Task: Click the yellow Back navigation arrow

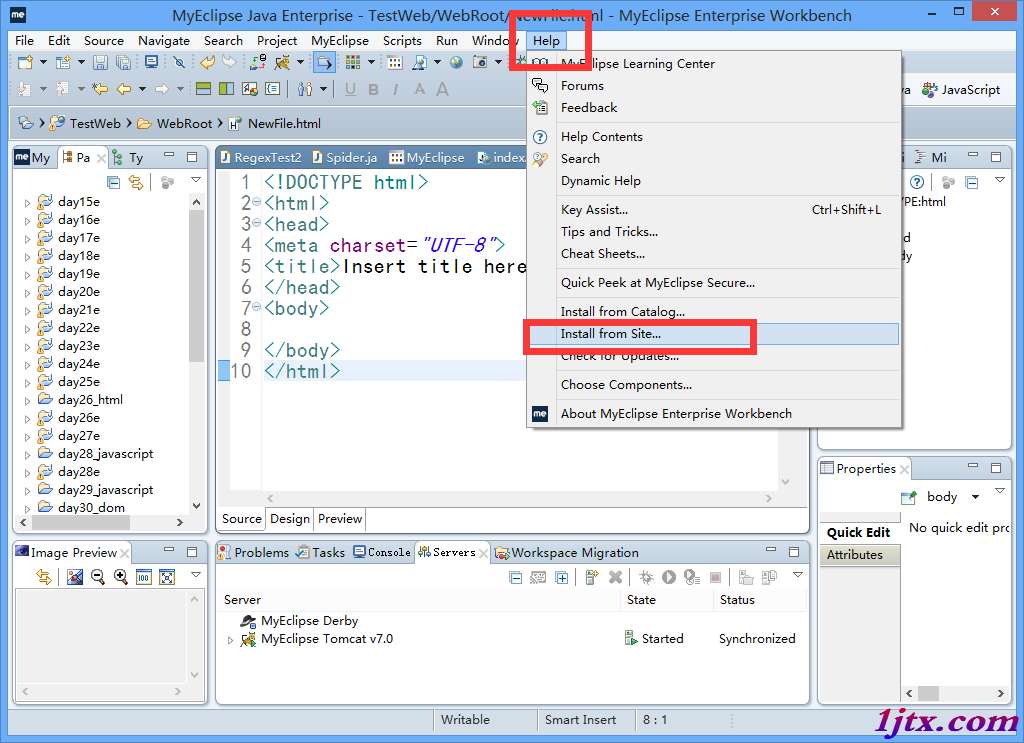Action: click(x=123, y=89)
